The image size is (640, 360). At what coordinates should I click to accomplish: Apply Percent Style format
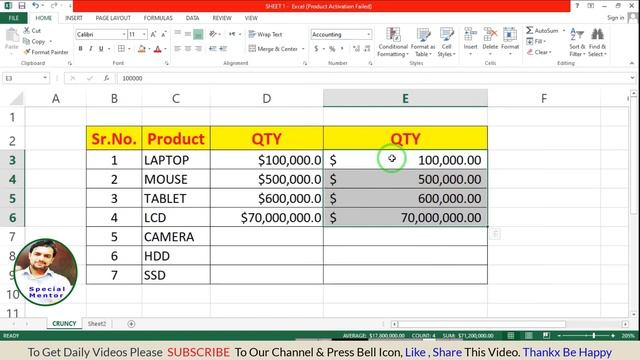332,49
